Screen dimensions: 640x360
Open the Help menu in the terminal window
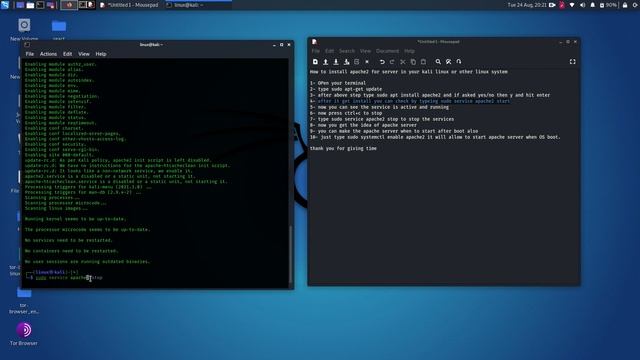pos(101,54)
